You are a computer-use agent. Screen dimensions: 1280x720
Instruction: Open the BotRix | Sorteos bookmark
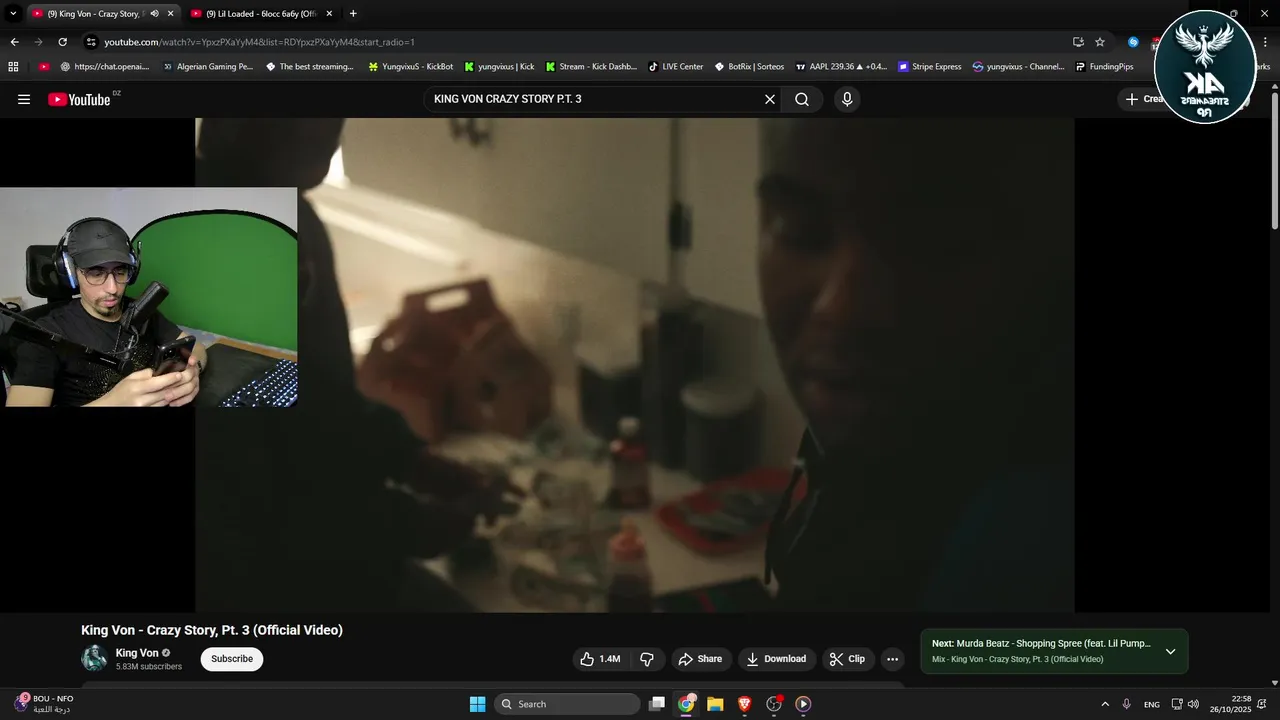(749, 67)
